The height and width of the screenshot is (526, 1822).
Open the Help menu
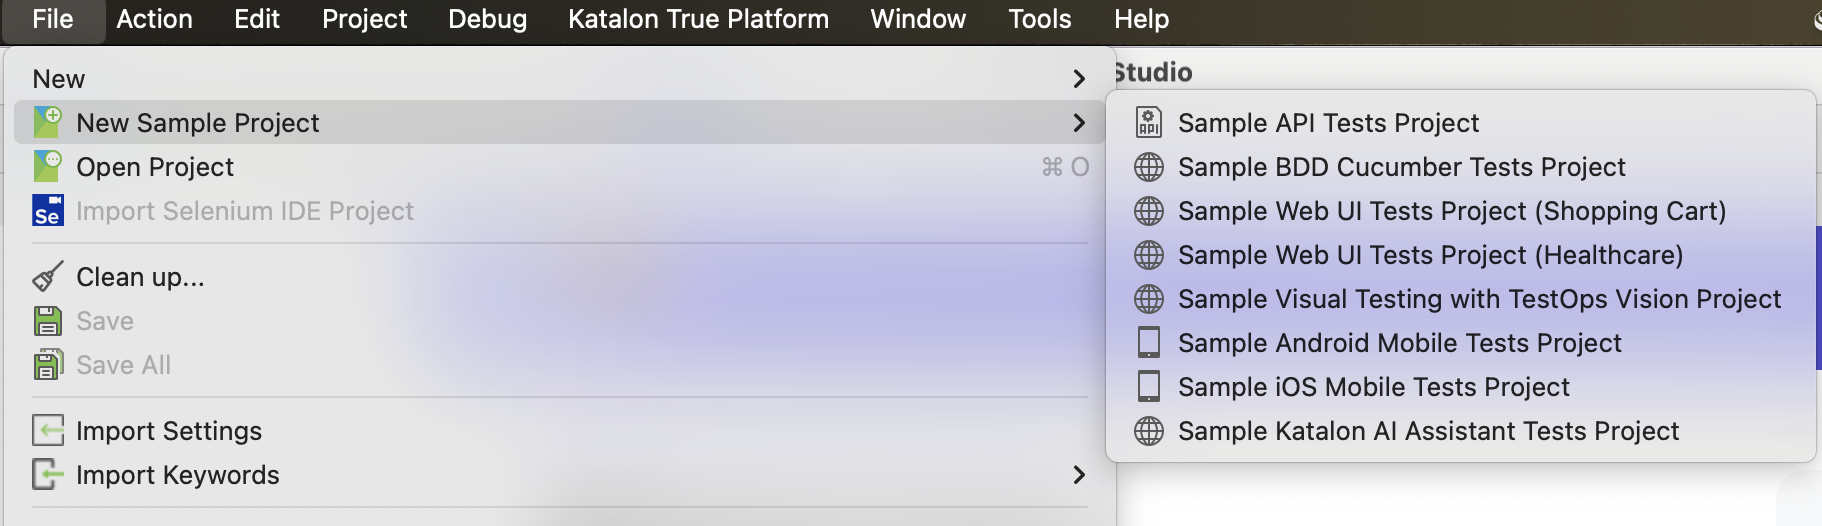(x=1141, y=19)
